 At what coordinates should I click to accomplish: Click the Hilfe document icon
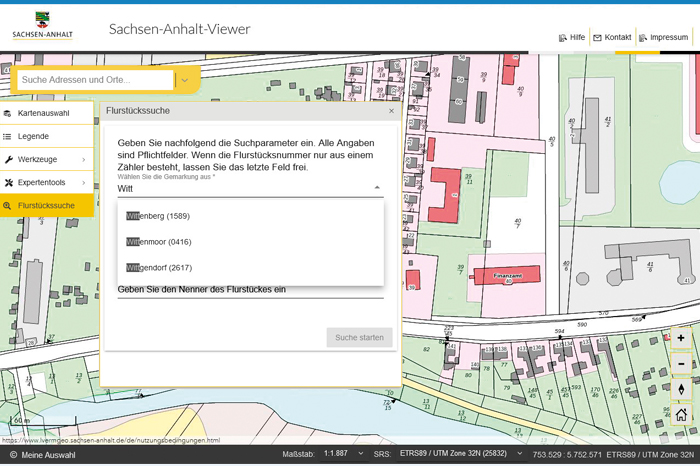tap(562, 38)
